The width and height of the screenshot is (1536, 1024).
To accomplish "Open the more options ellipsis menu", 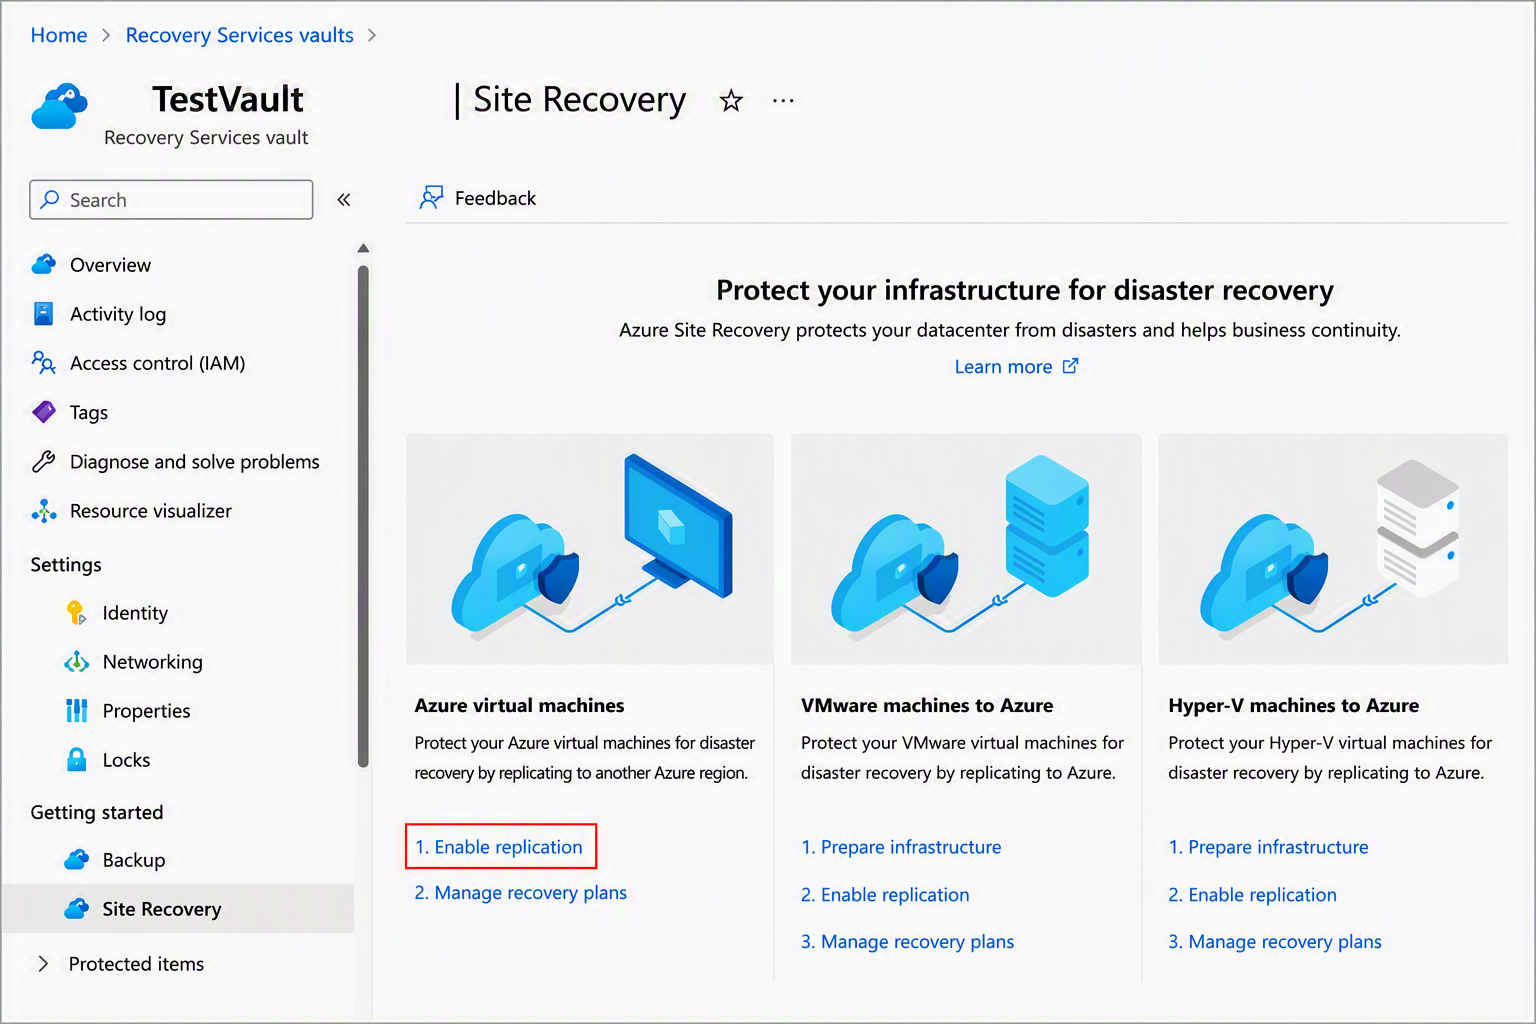I will 783,101.
